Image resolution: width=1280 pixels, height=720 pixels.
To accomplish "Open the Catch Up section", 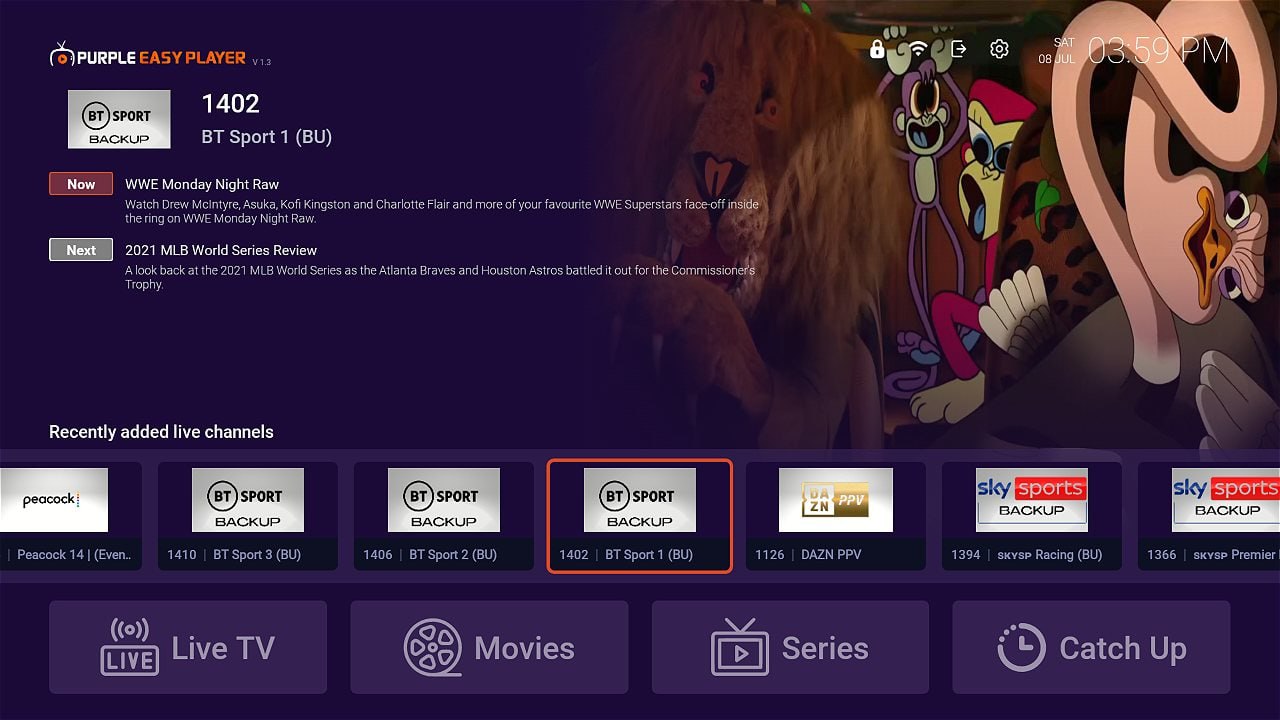I will click(1091, 647).
